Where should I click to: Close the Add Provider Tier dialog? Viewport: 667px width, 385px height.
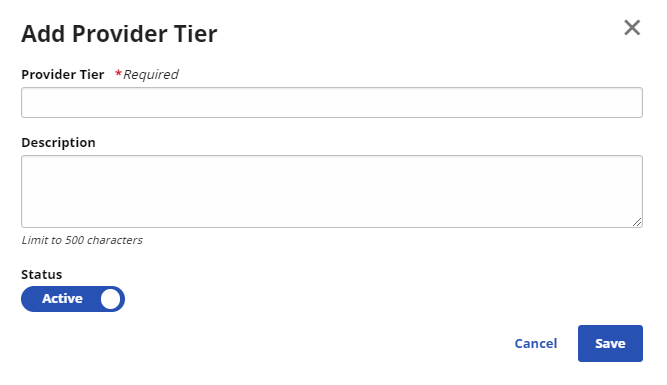click(632, 28)
